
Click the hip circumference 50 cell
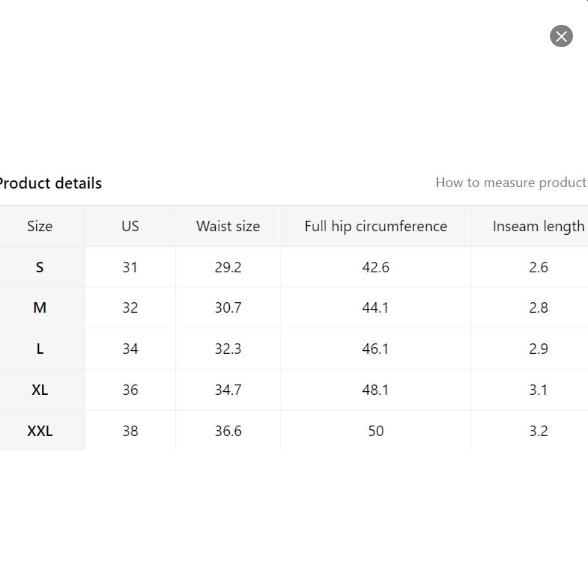(376, 431)
